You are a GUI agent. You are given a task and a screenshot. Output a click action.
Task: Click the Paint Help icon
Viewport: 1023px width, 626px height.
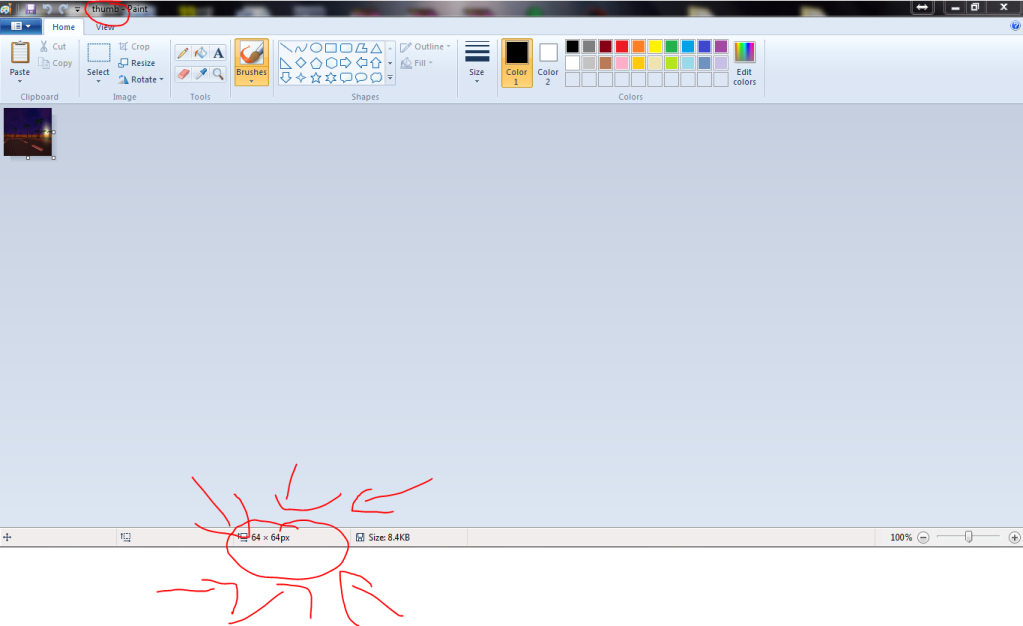coord(1015,27)
